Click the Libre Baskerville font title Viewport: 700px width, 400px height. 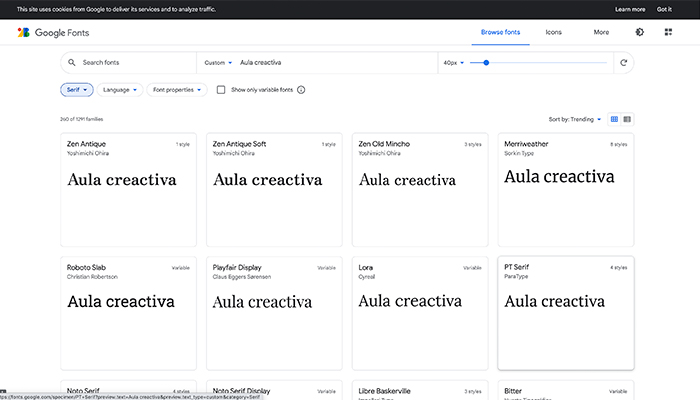point(384,391)
